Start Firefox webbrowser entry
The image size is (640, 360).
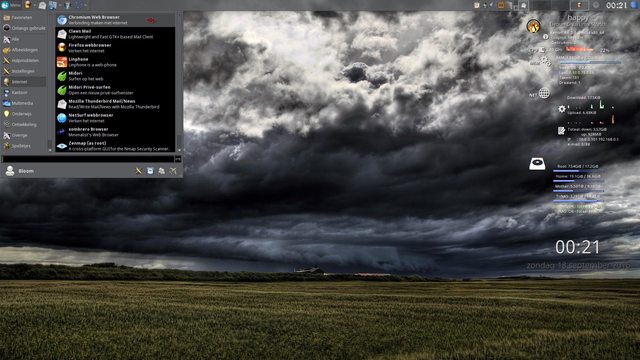point(116,48)
